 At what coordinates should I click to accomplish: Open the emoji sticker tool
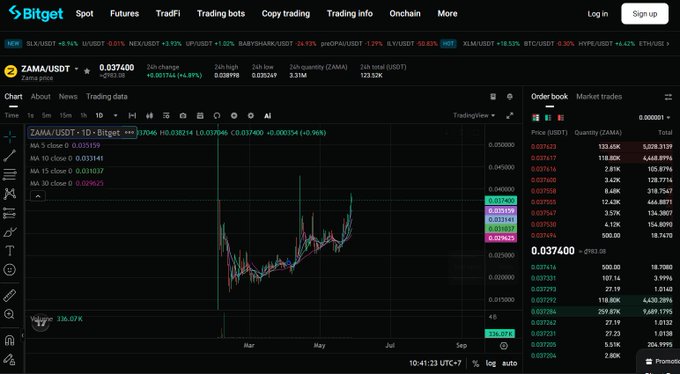(x=10, y=270)
